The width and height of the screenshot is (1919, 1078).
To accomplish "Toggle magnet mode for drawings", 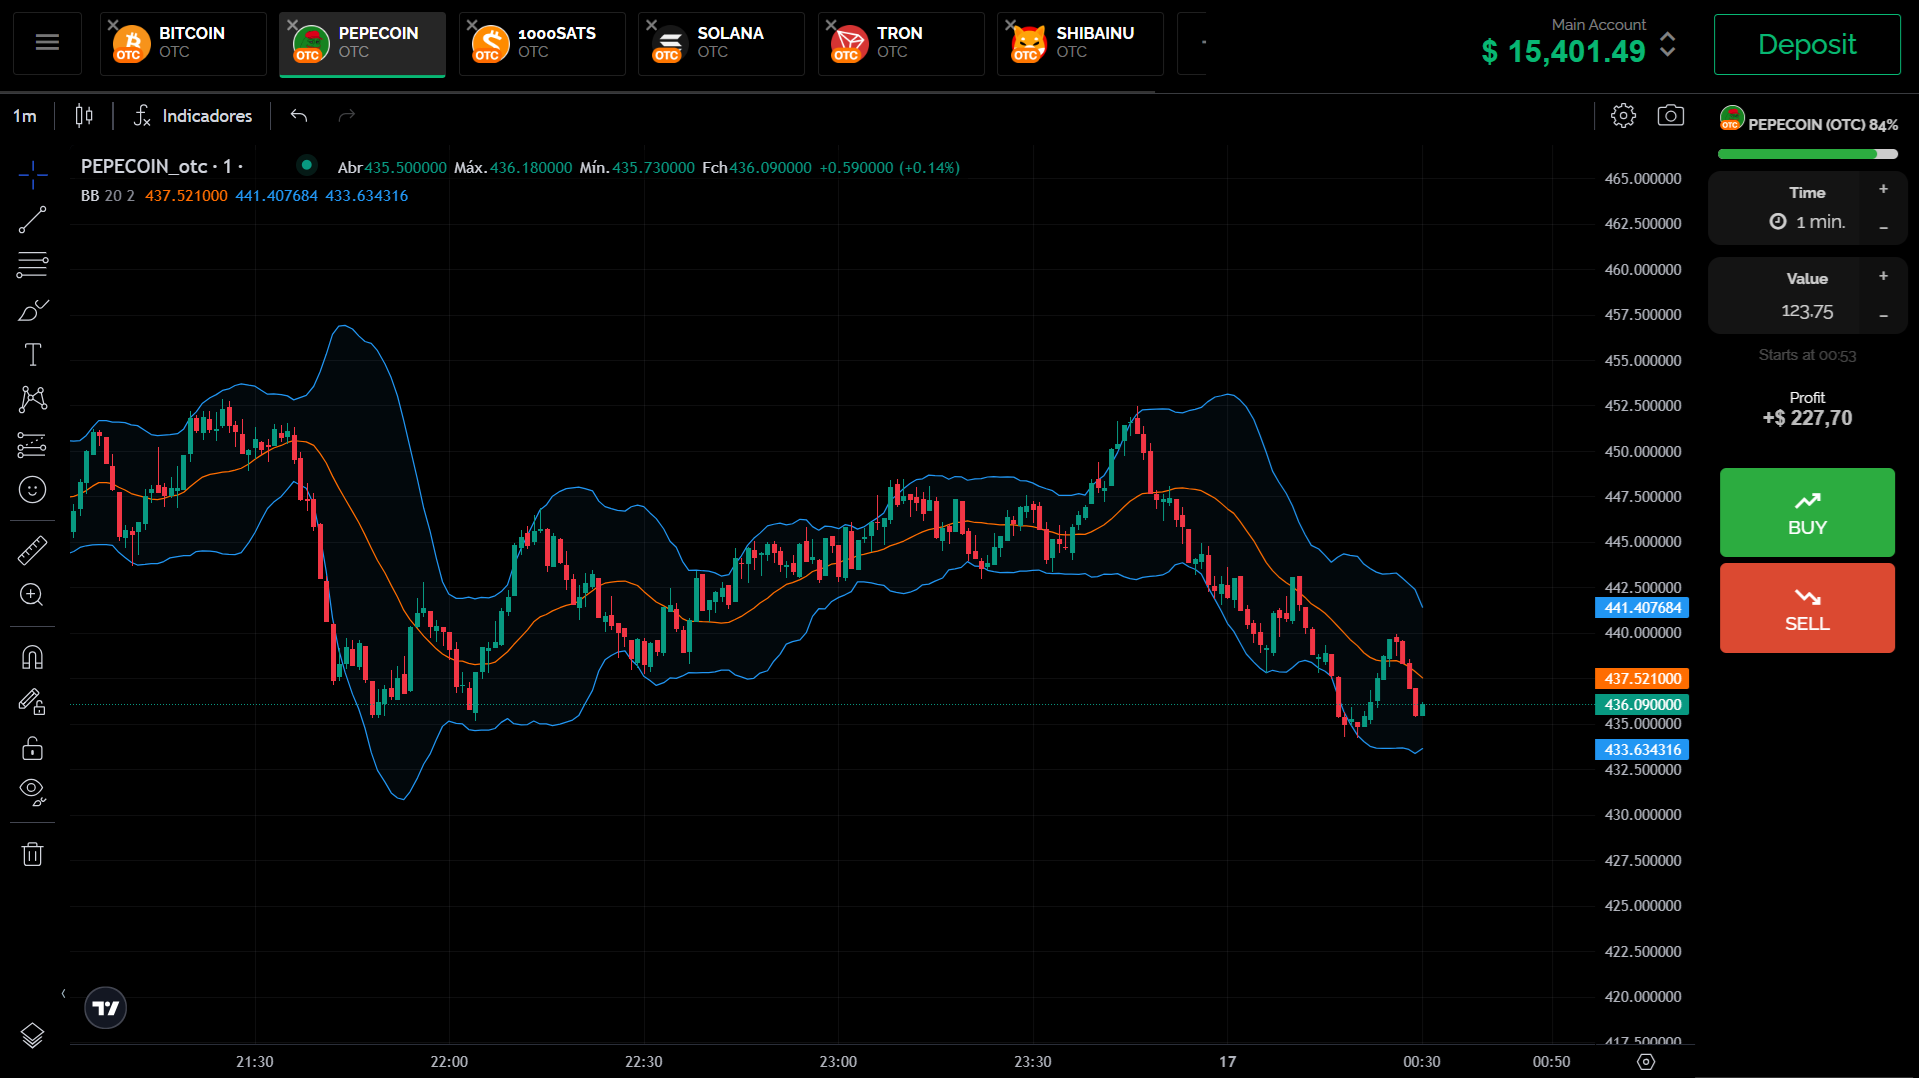I will (32, 657).
